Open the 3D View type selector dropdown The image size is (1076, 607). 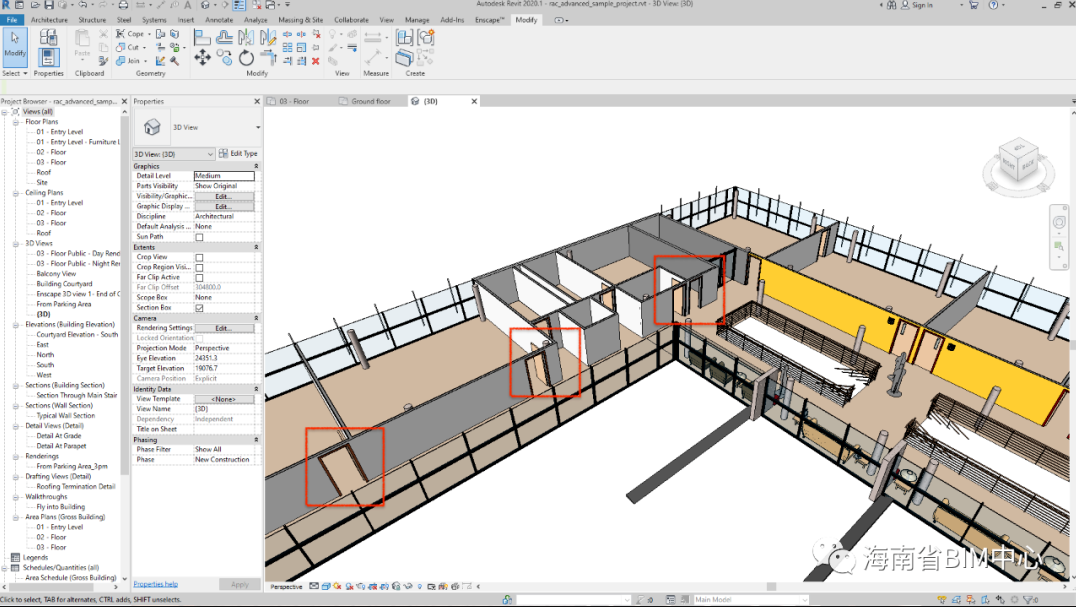click(x=257, y=128)
